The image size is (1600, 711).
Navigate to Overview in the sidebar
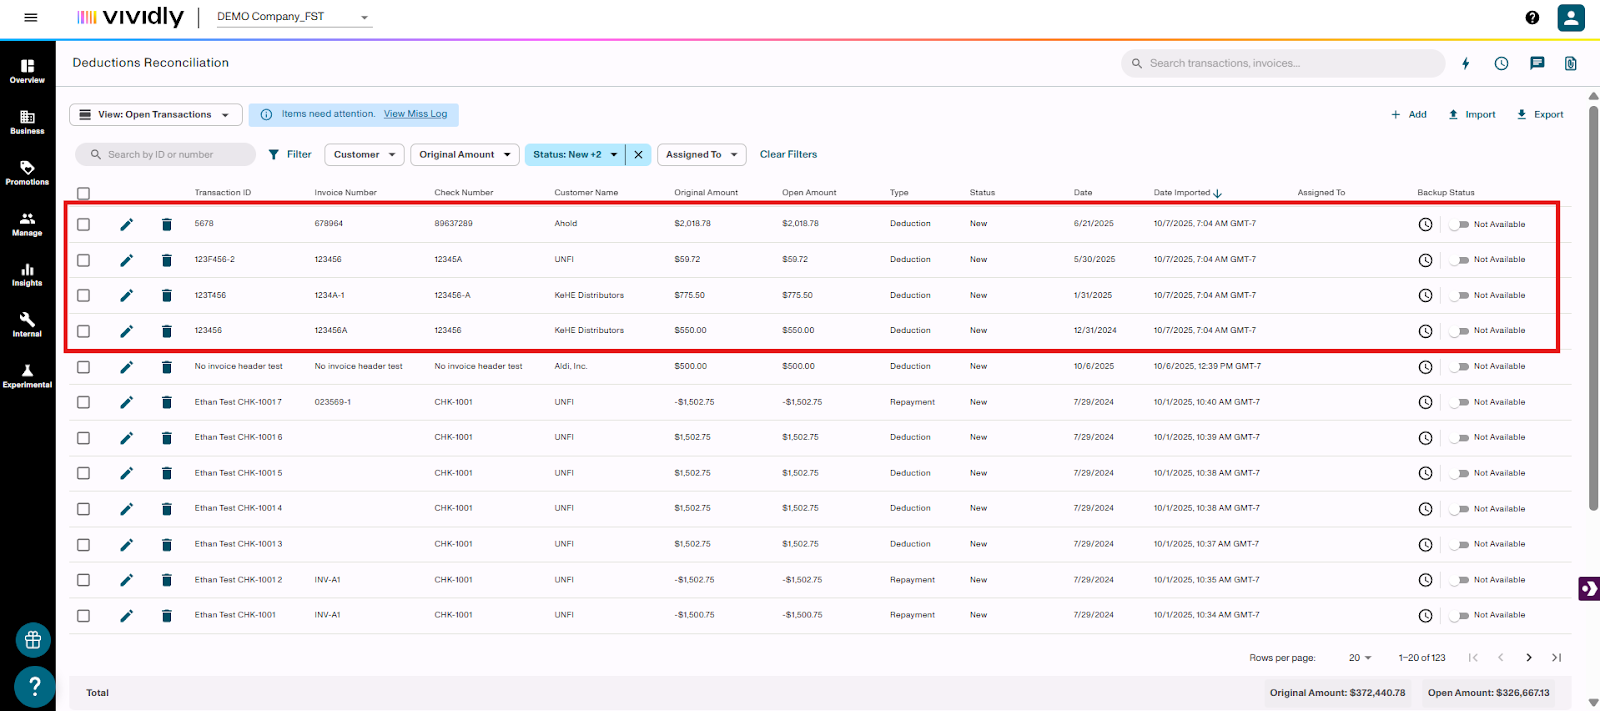pyautogui.click(x=27, y=70)
